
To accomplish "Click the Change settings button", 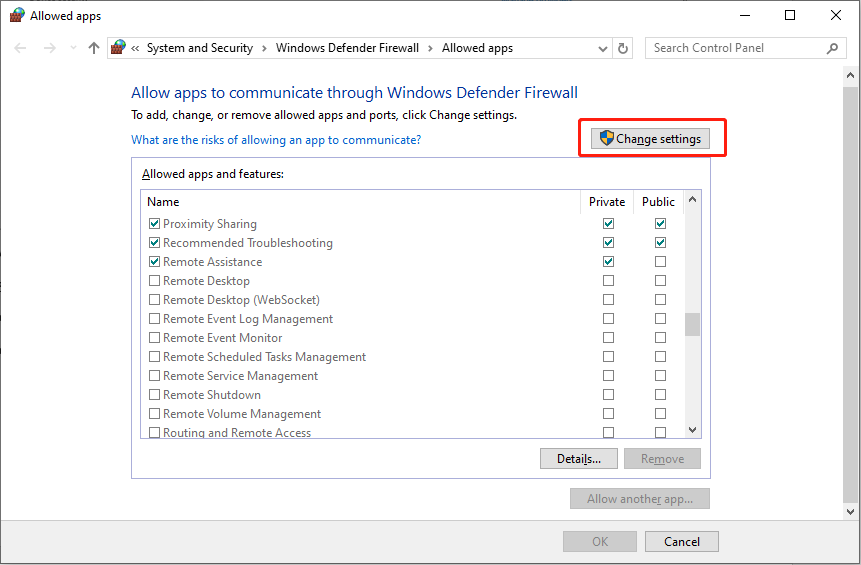I will 650,138.
